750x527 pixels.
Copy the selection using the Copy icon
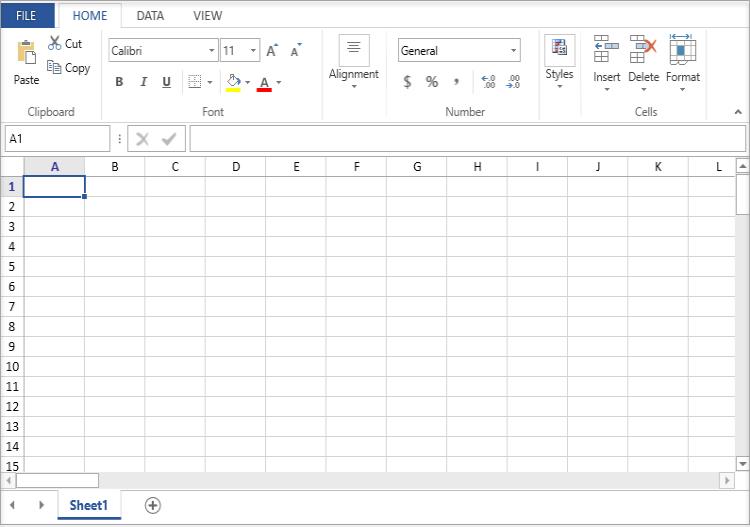coord(54,67)
